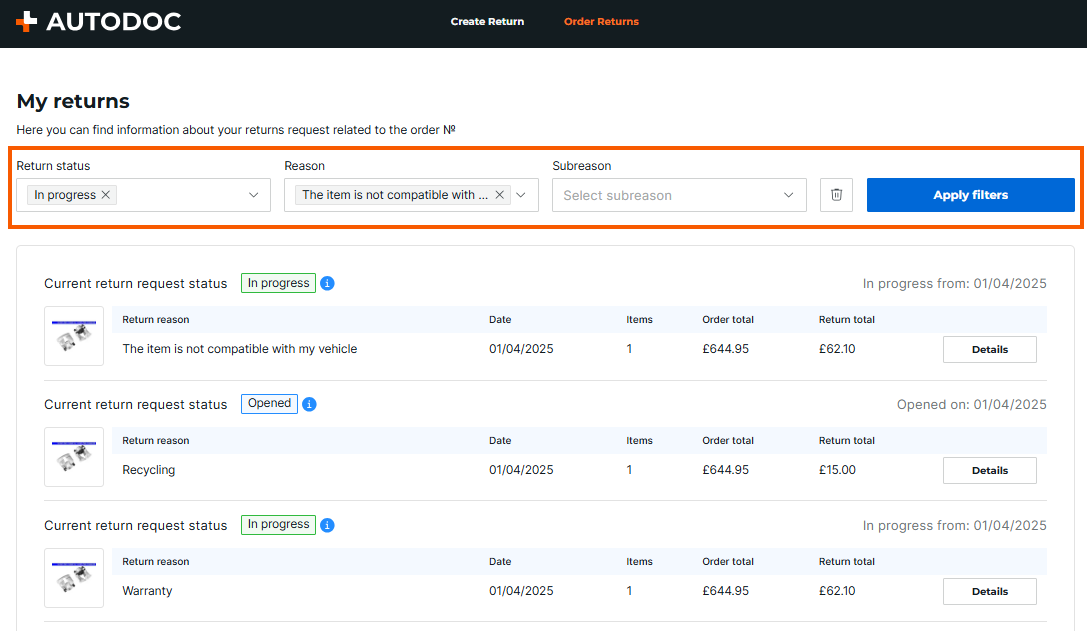Switch to the Order Returns tab

click(601, 21)
